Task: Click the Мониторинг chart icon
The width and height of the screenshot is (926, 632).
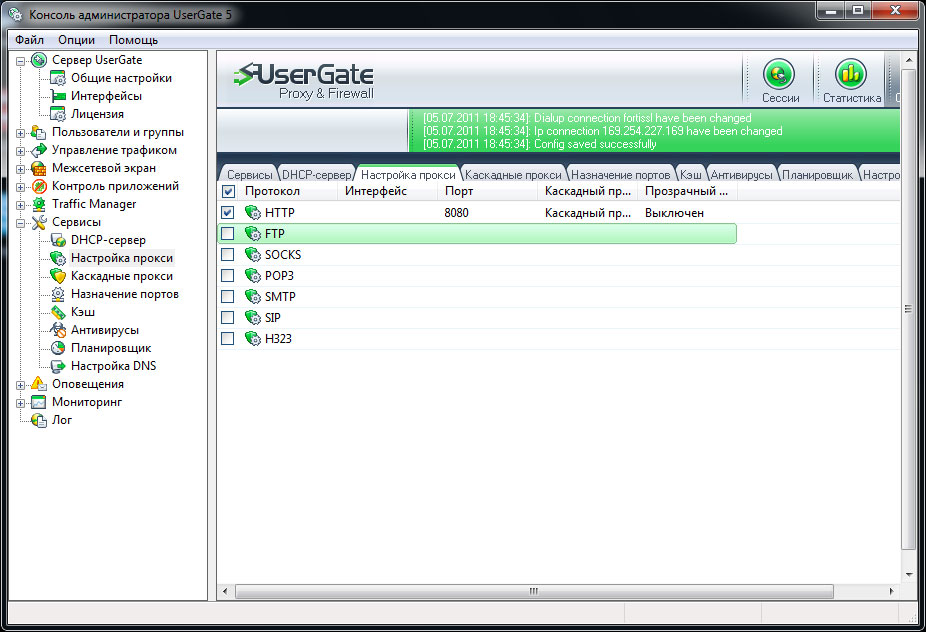Action: 39,402
